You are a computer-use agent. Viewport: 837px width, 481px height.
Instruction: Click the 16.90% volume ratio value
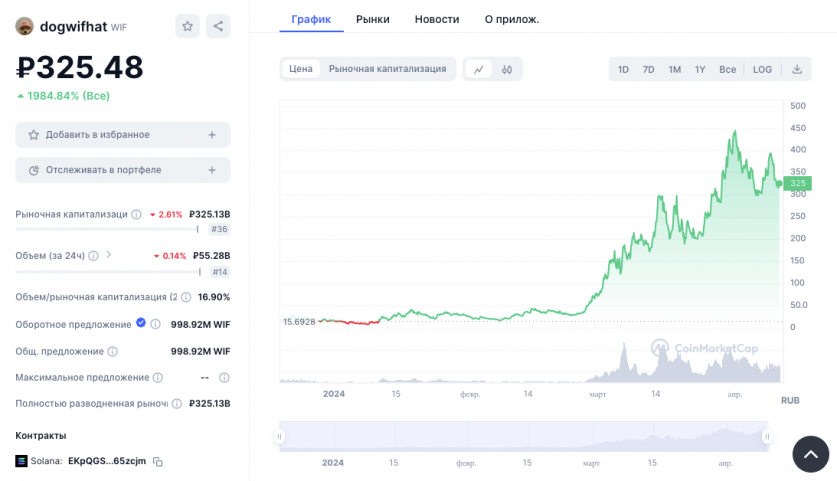[x=214, y=297]
